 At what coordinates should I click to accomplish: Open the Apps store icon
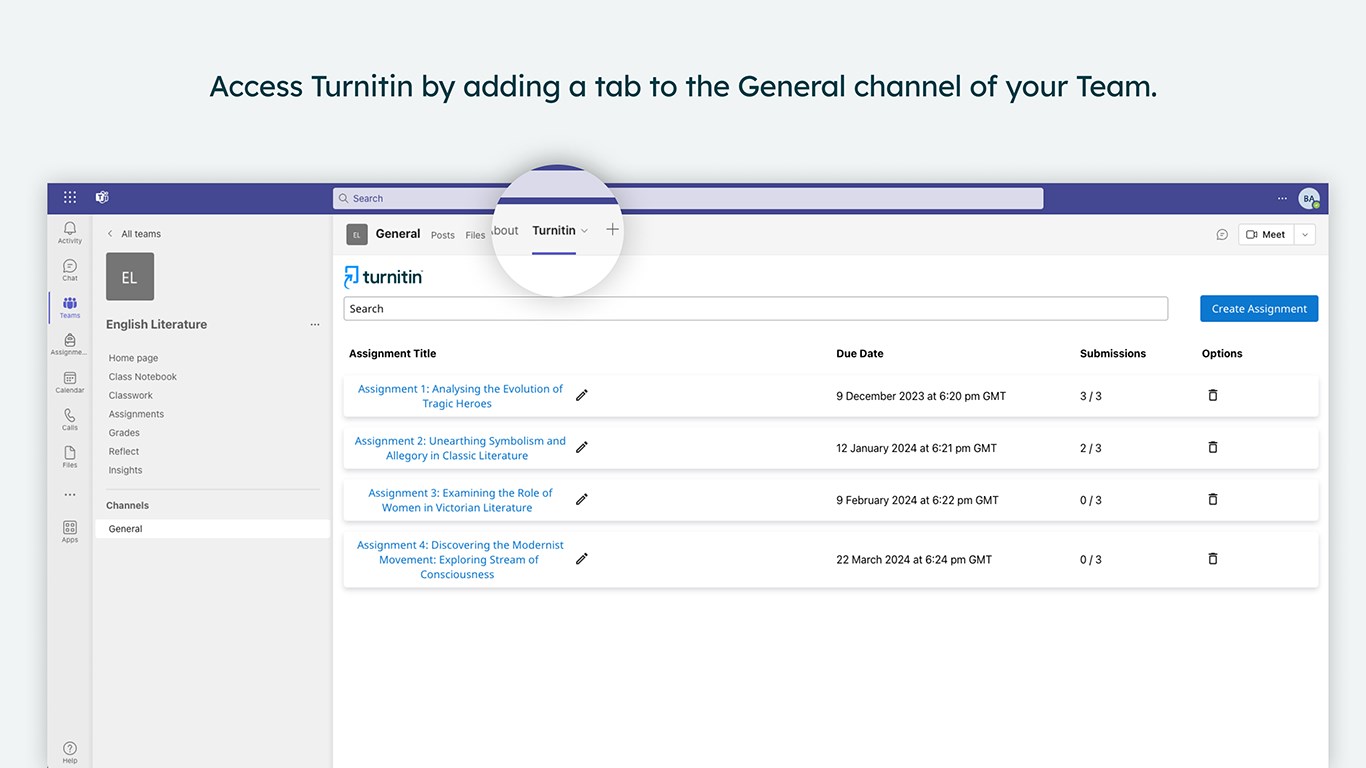[x=70, y=530]
